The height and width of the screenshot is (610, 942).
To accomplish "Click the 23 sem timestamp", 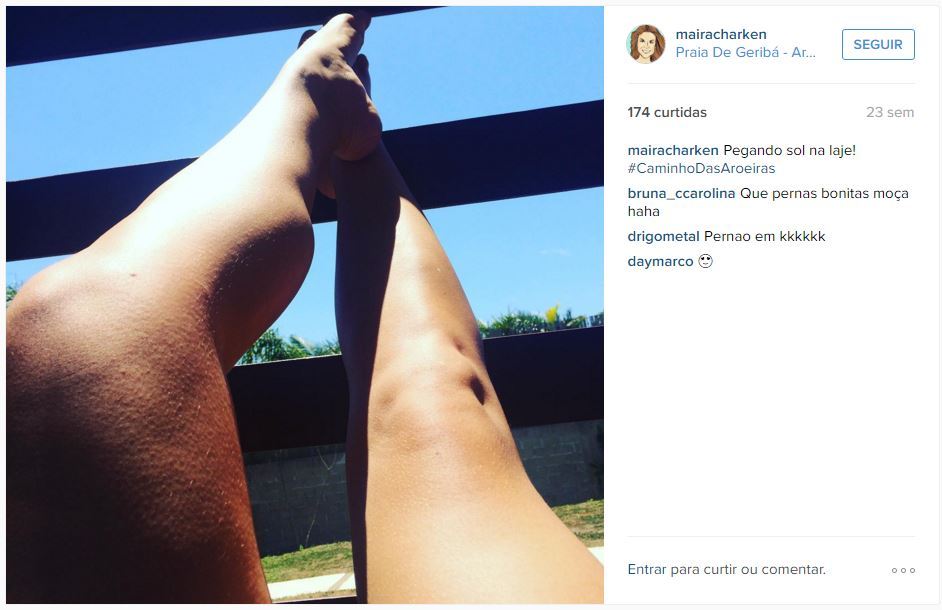I will coord(890,112).
